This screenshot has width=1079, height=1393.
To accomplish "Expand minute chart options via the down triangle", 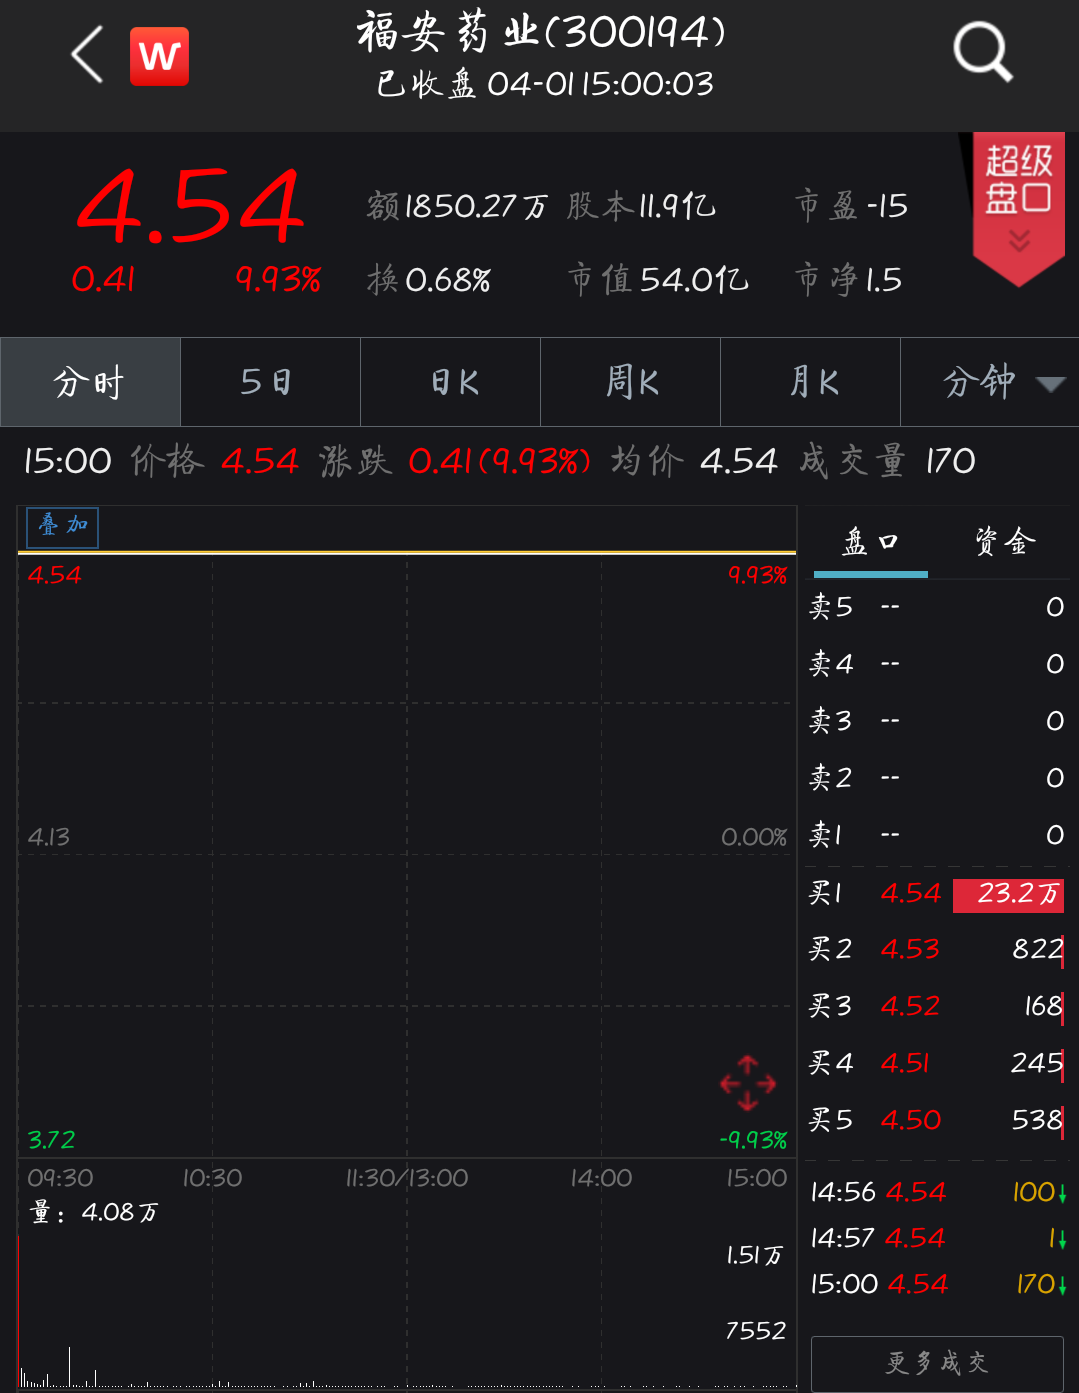I will click(x=1049, y=385).
